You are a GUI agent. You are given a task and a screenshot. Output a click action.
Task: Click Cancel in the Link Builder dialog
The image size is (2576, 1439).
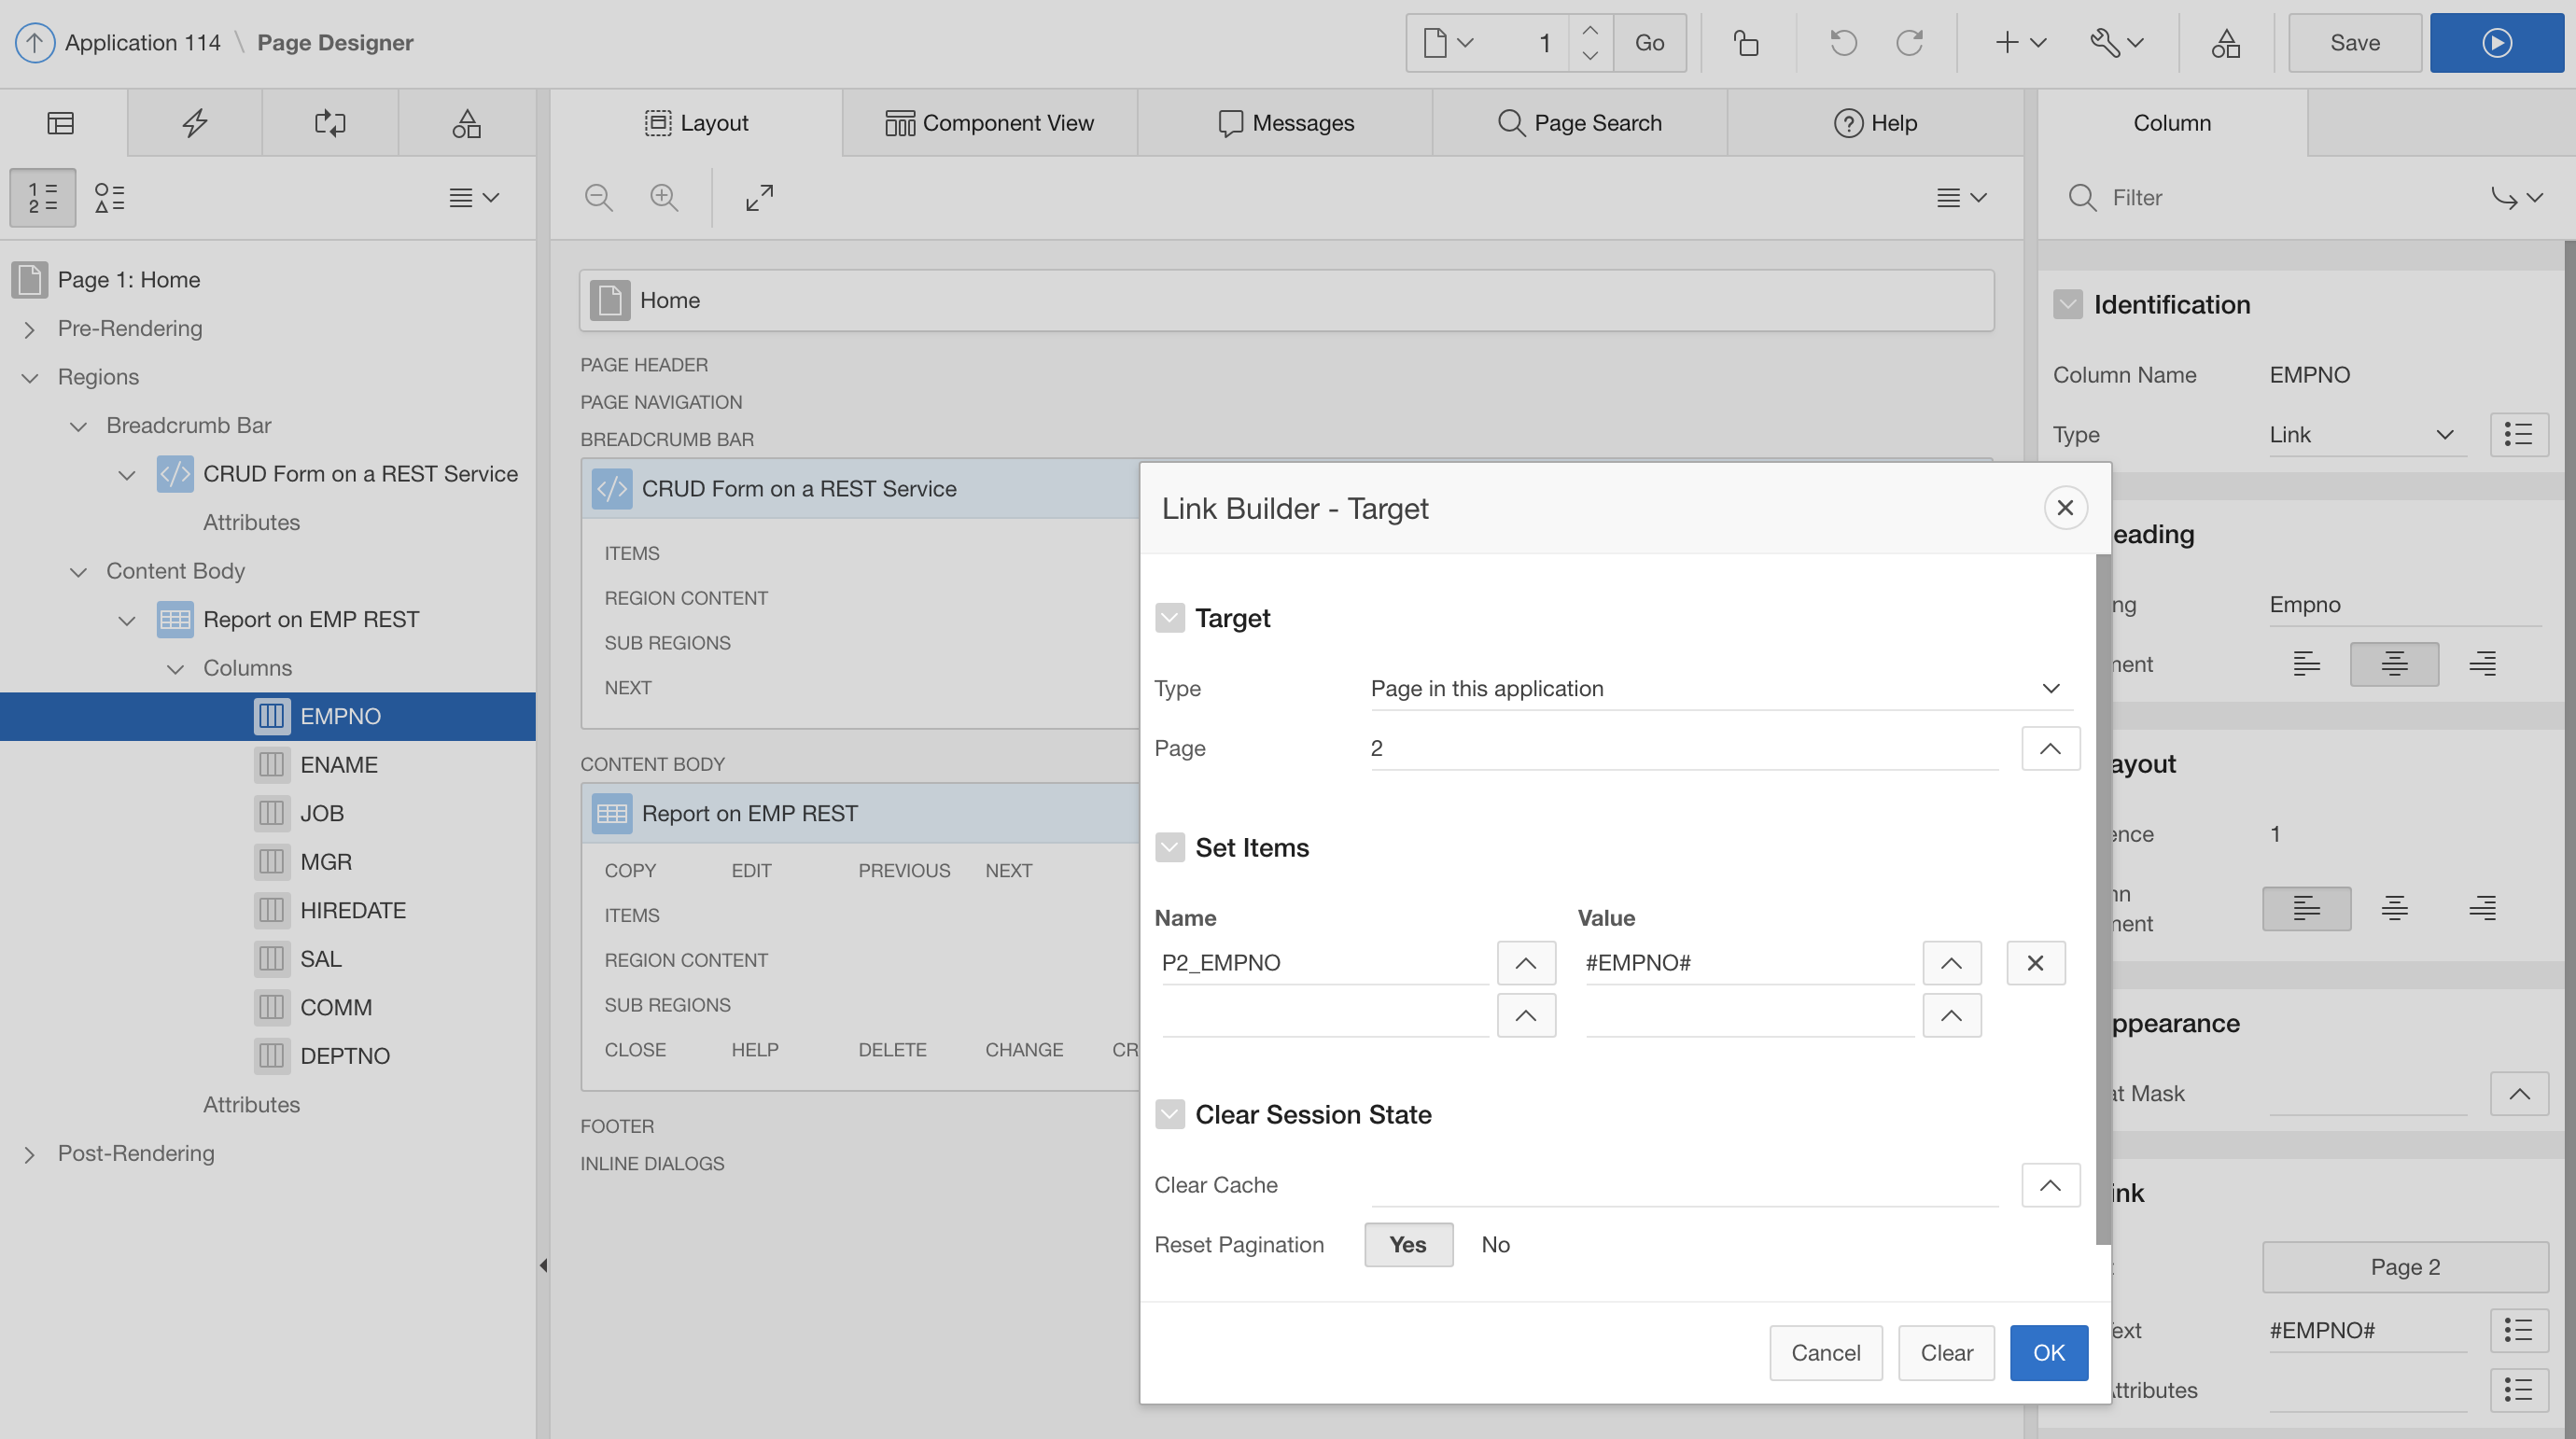[1825, 1353]
